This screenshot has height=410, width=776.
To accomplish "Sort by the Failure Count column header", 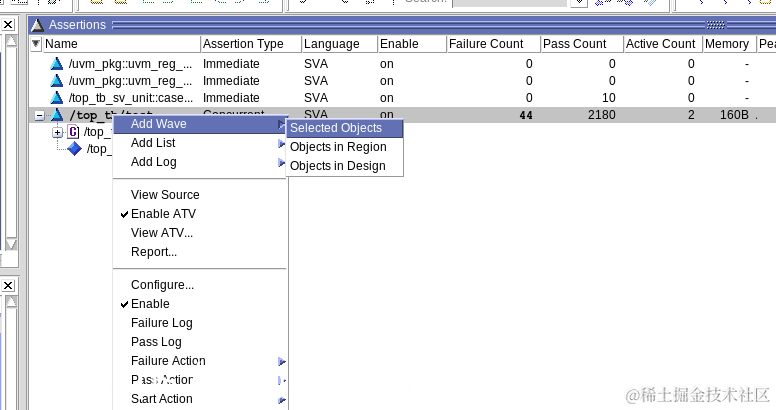I will tap(493, 44).
